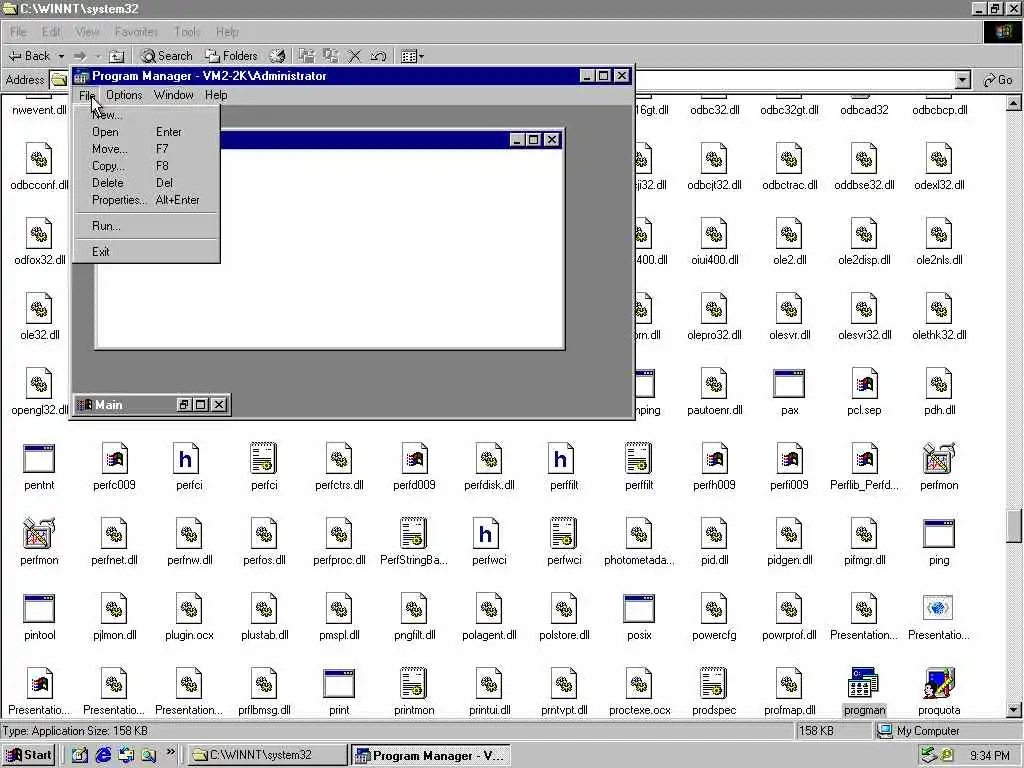Click the Show Desktop Quick Launch icon
The height and width of the screenshot is (768, 1024).
coord(80,755)
